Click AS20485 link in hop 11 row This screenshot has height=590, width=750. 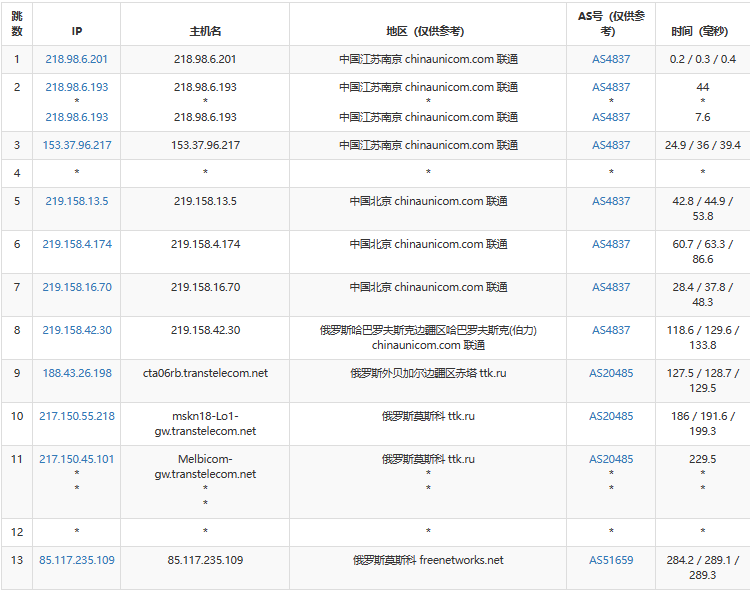[611, 460]
